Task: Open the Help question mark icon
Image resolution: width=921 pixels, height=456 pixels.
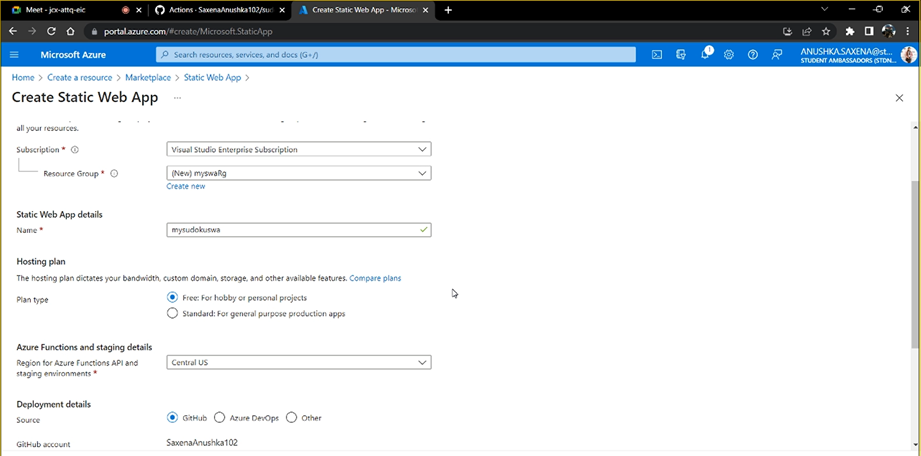Action: [x=752, y=55]
